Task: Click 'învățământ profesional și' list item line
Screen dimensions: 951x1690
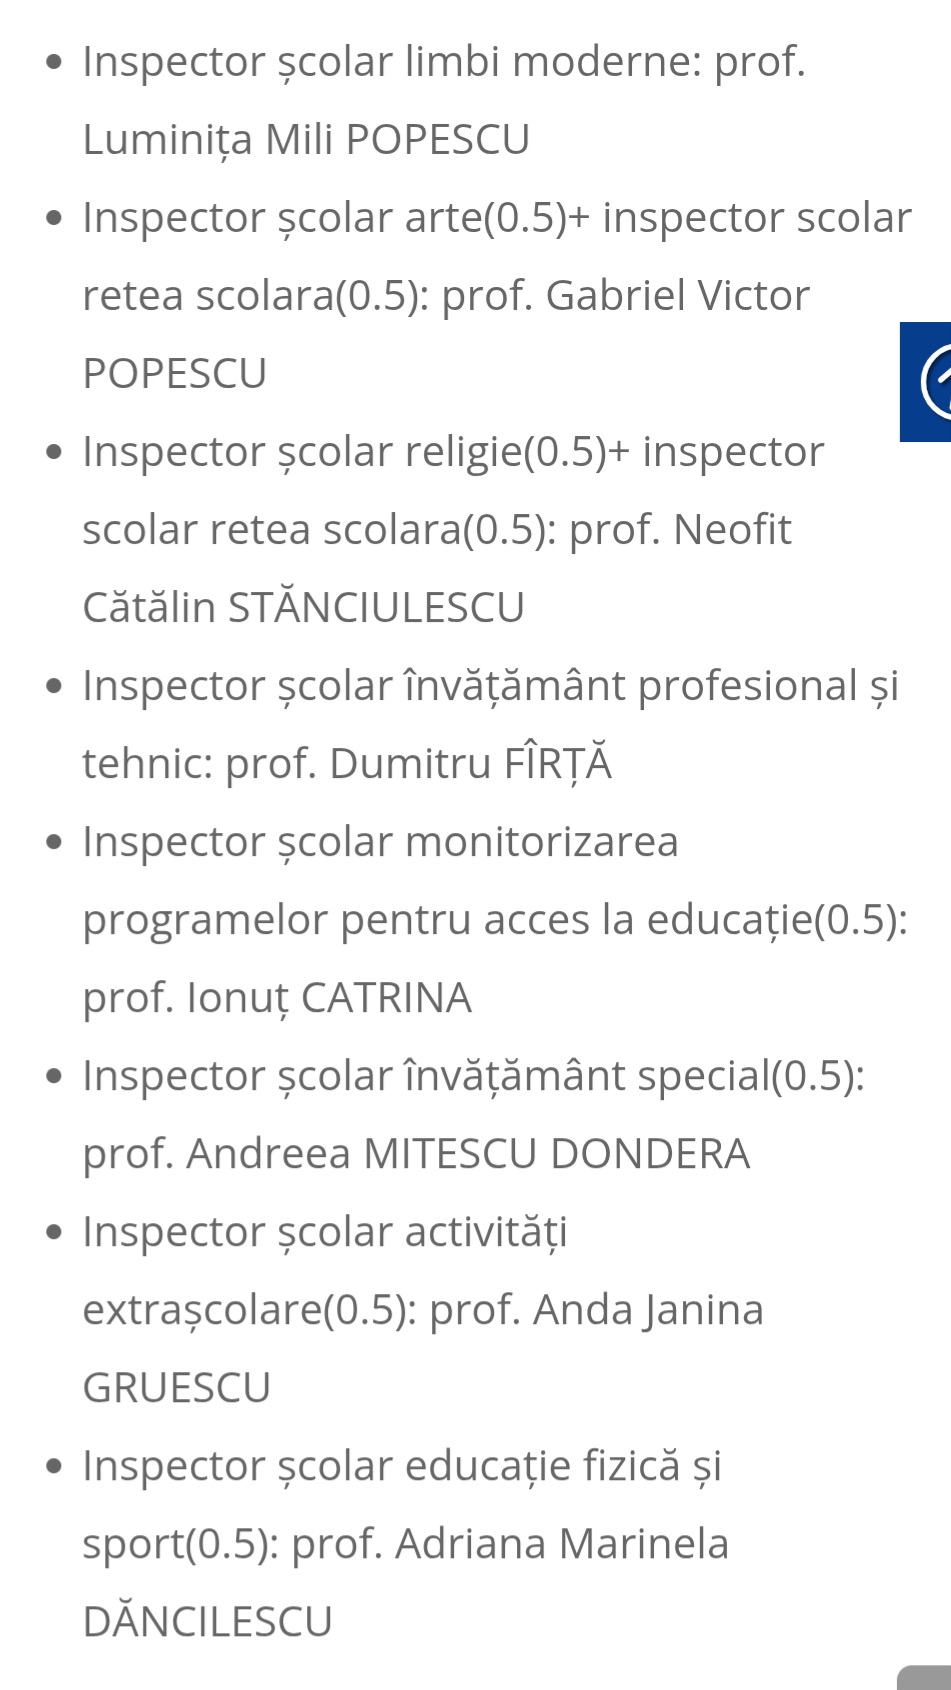Action: coord(491,686)
